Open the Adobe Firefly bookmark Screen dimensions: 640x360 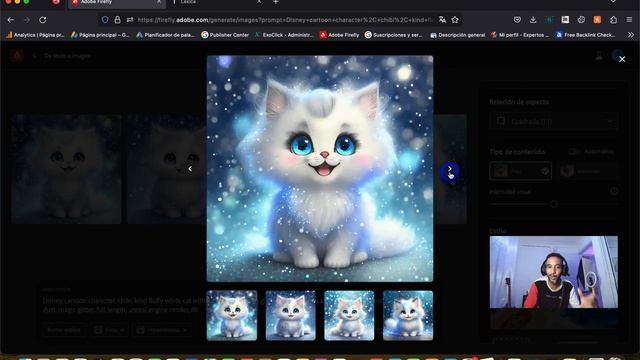tap(339, 35)
